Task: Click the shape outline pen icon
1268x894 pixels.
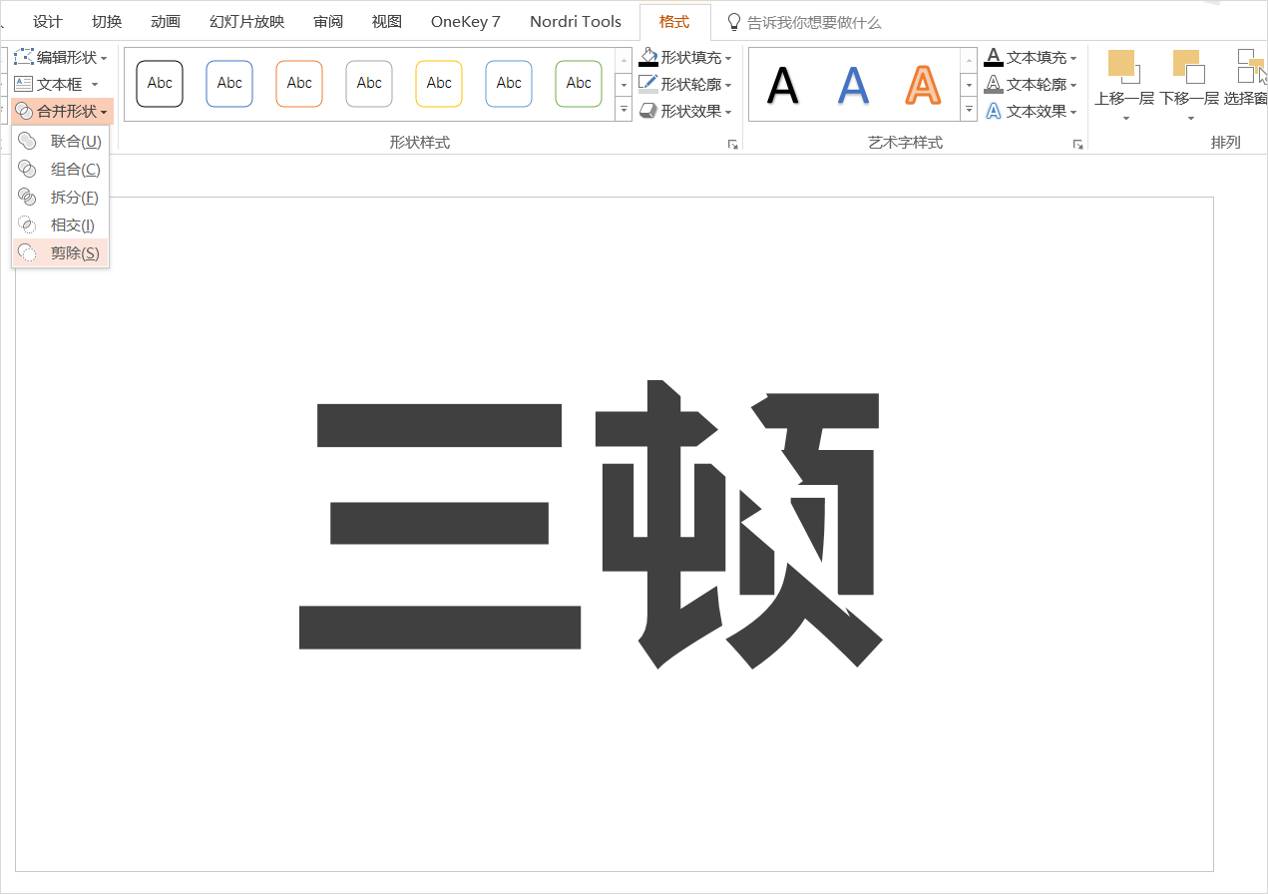Action: [648, 84]
